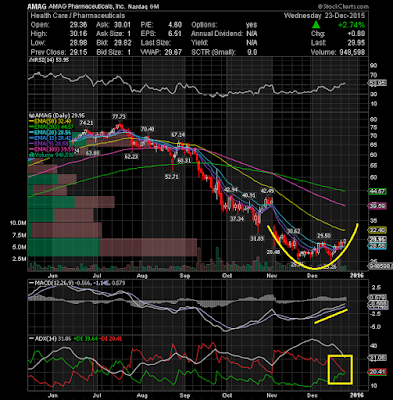This screenshot has height=400, width=393.
Task: Click the Ask price 30.01
Action: tap(123, 25)
